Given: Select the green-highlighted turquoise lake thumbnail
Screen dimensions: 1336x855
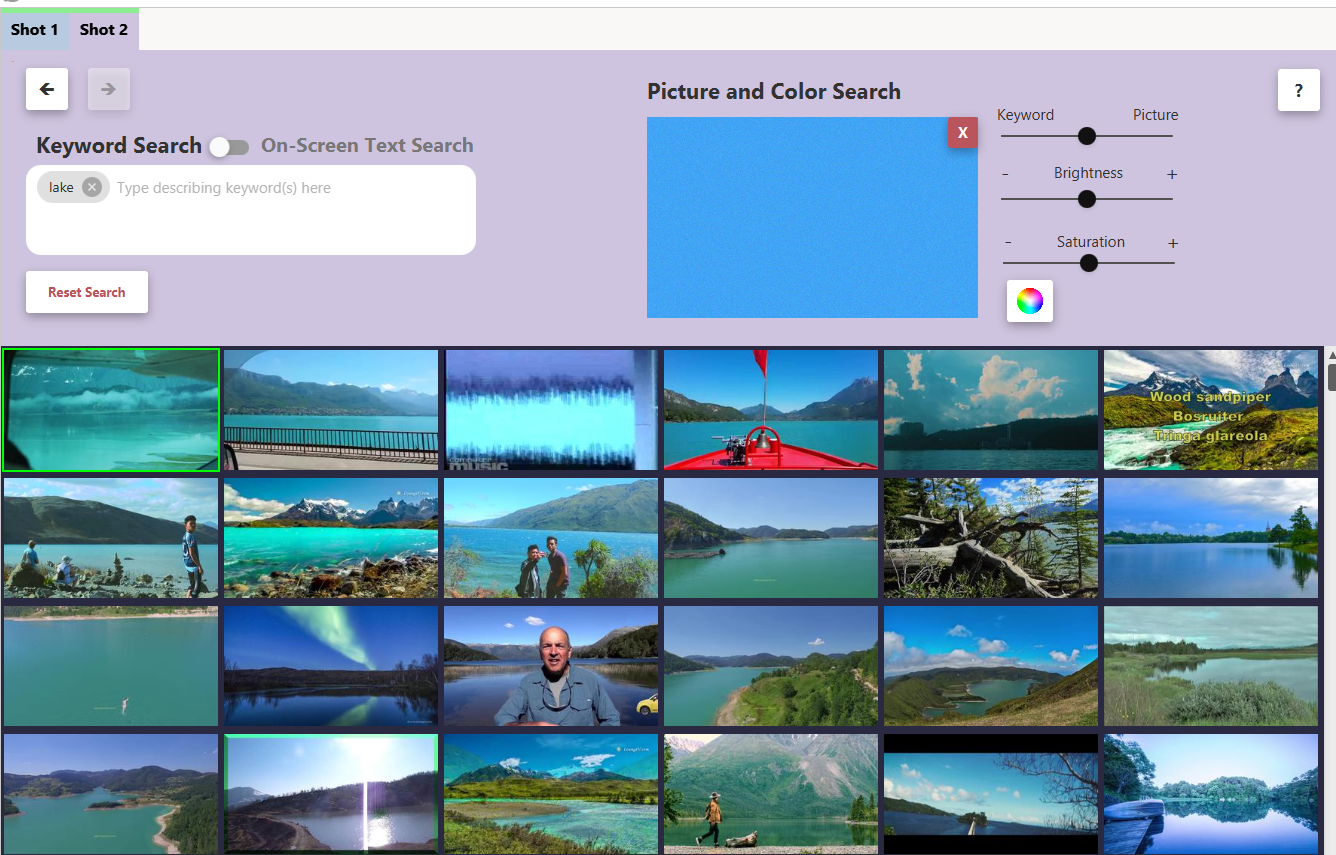Looking at the screenshot, I should coord(111,410).
